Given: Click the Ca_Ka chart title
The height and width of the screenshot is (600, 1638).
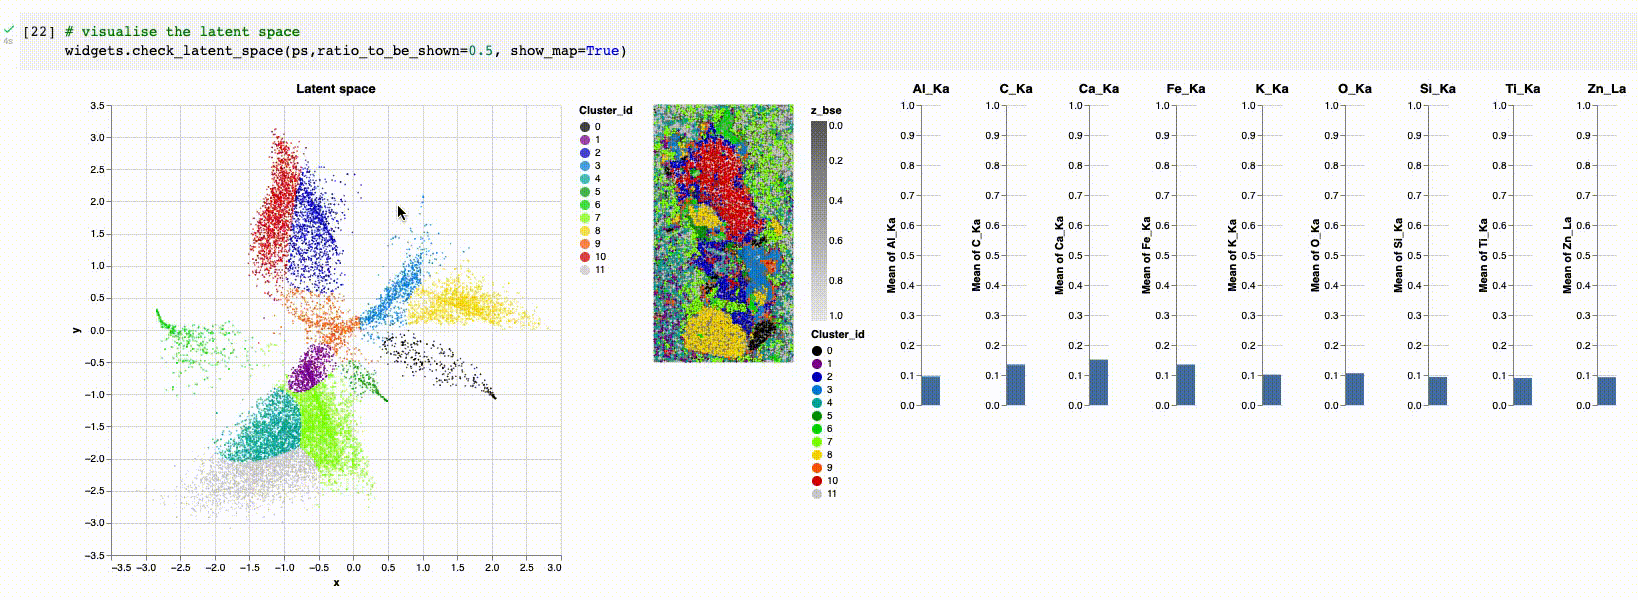Looking at the screenshot, I should pos(1099,89).
